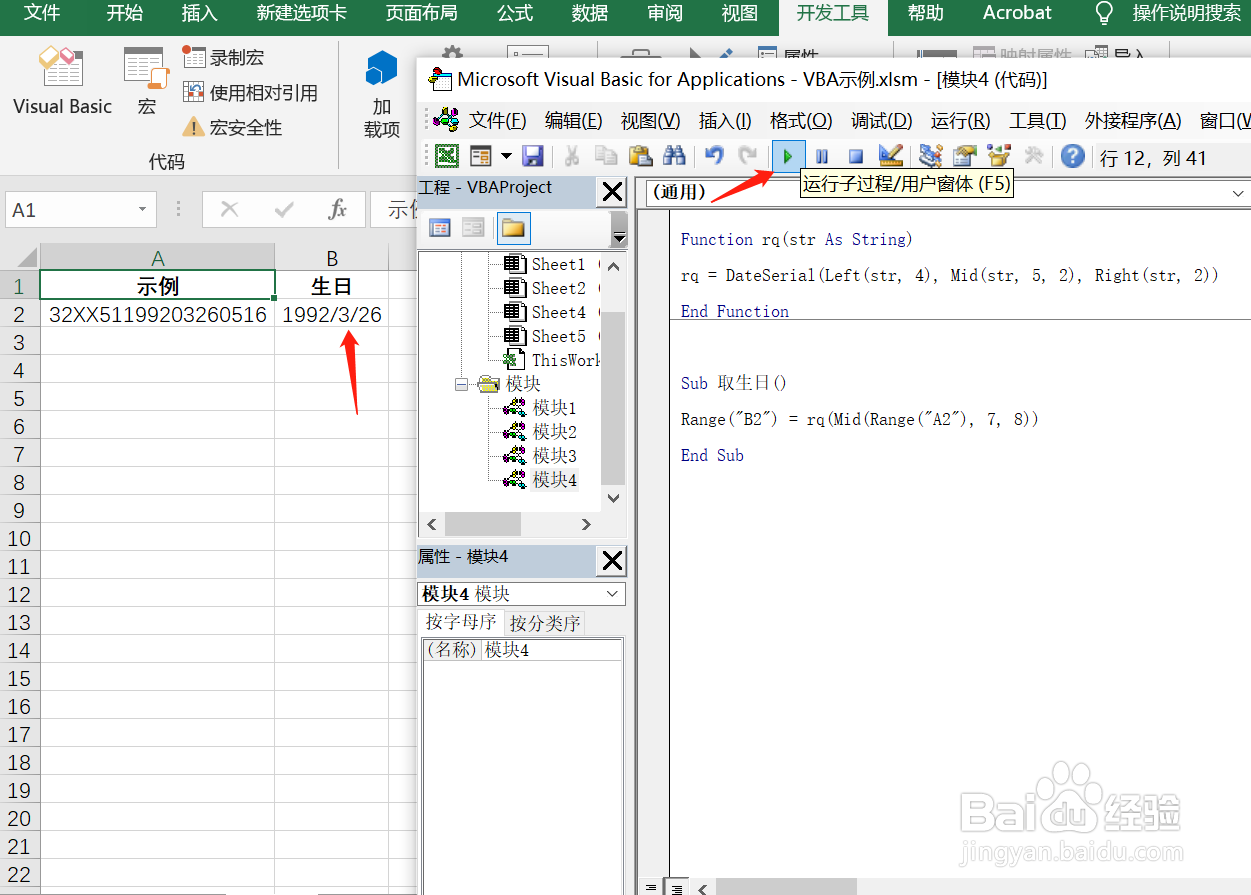Run the sub with green play button
Screen dimensions: 1251x895
point(788,156)
